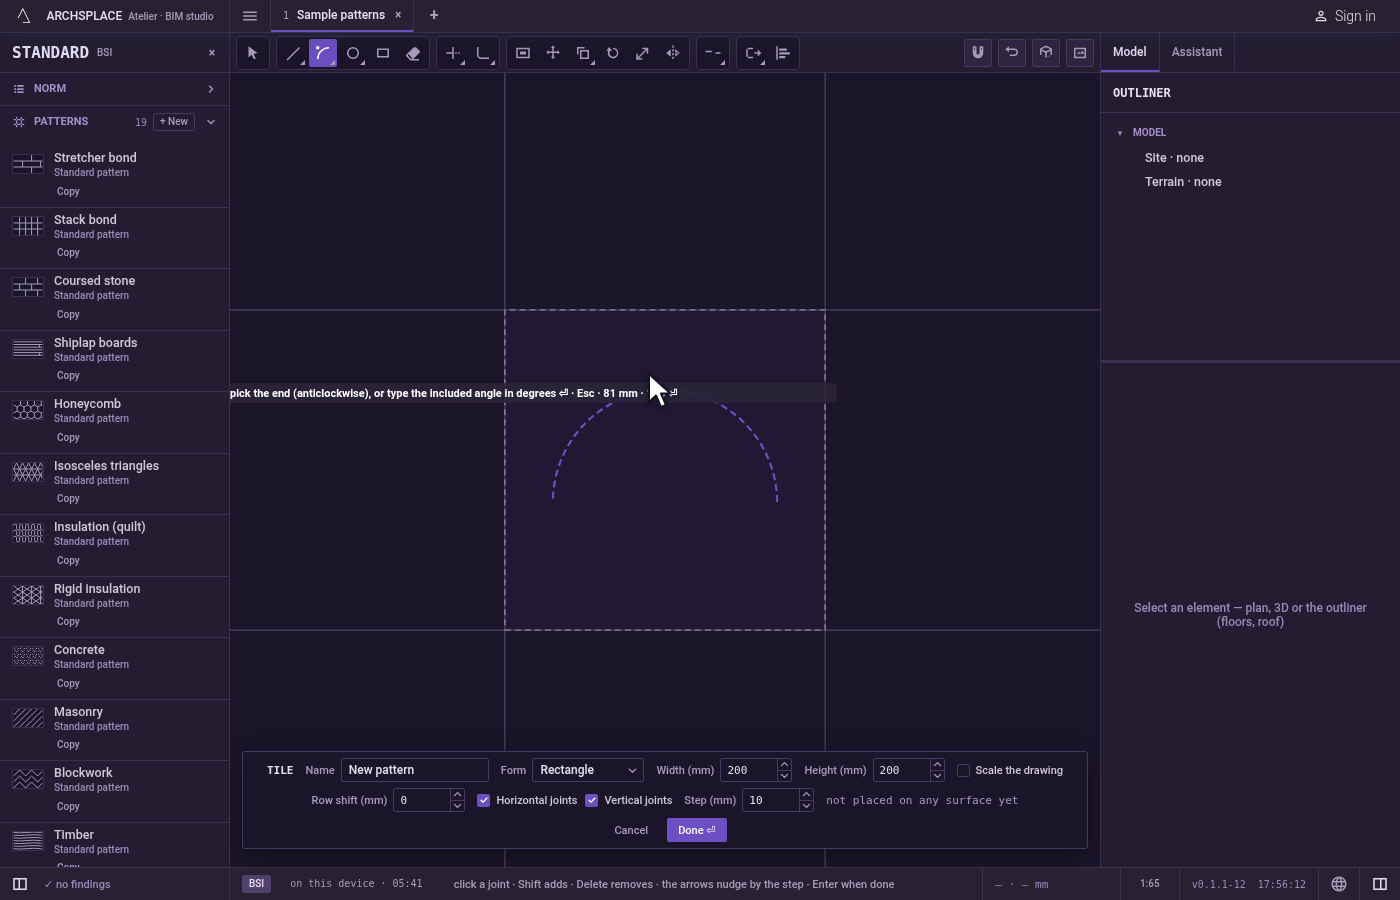Select the Rectangle tool
The height and width of the screenshot is (900, 1400).
[x=383, y=53]
